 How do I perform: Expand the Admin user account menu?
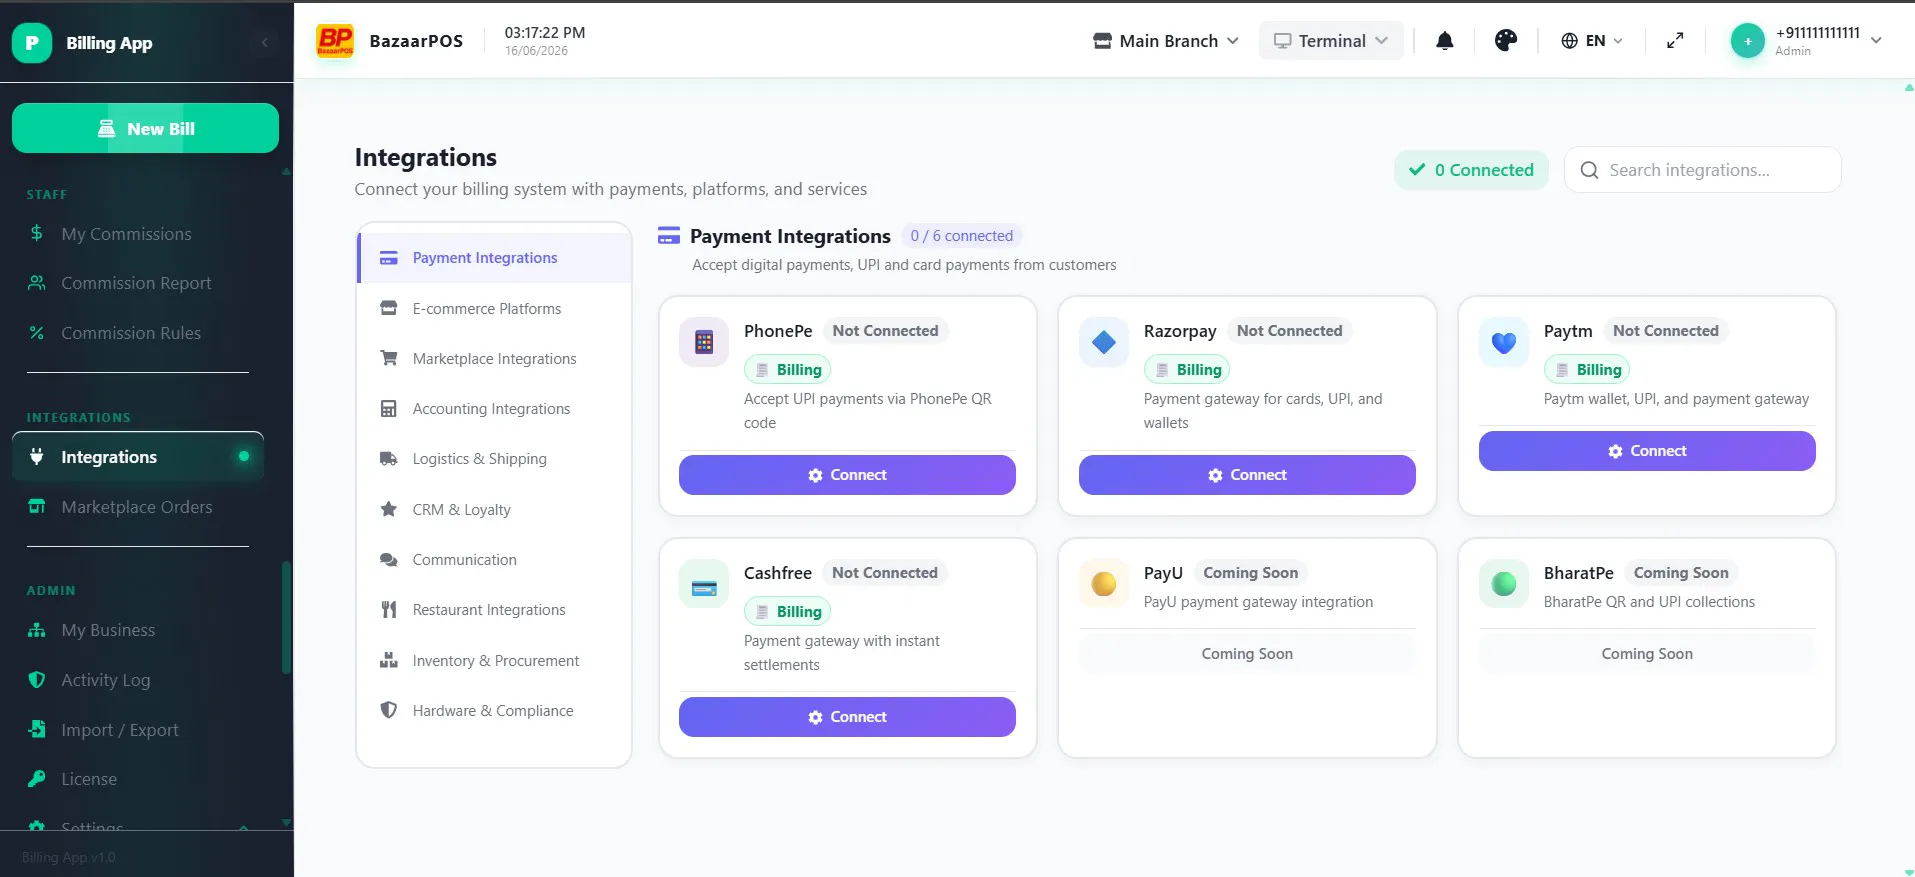pos(1808,41)
